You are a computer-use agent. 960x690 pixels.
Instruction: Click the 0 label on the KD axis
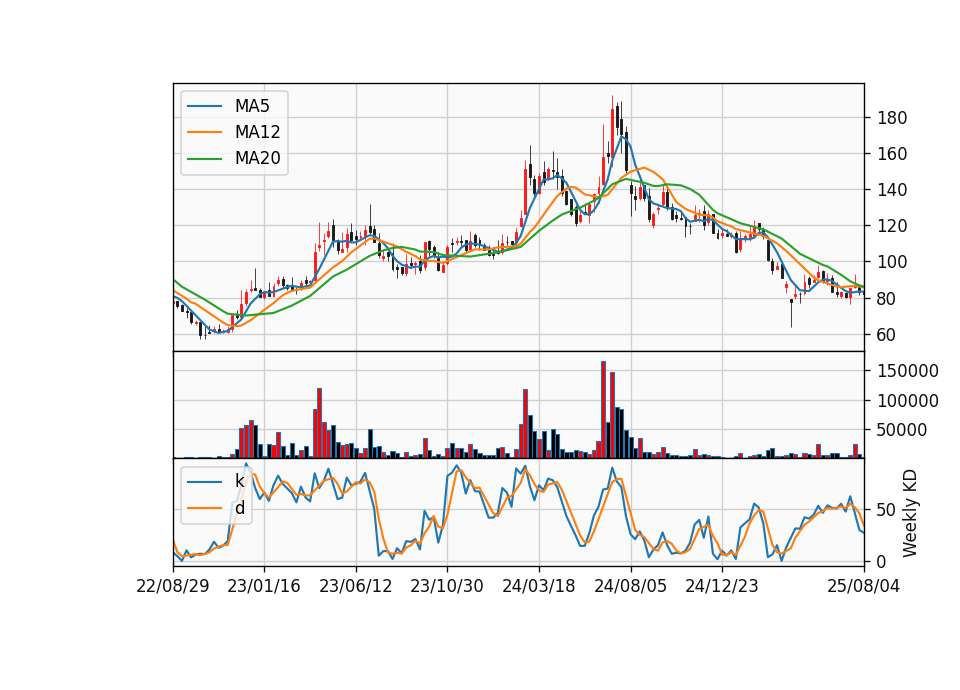click(x=882, y=561)
